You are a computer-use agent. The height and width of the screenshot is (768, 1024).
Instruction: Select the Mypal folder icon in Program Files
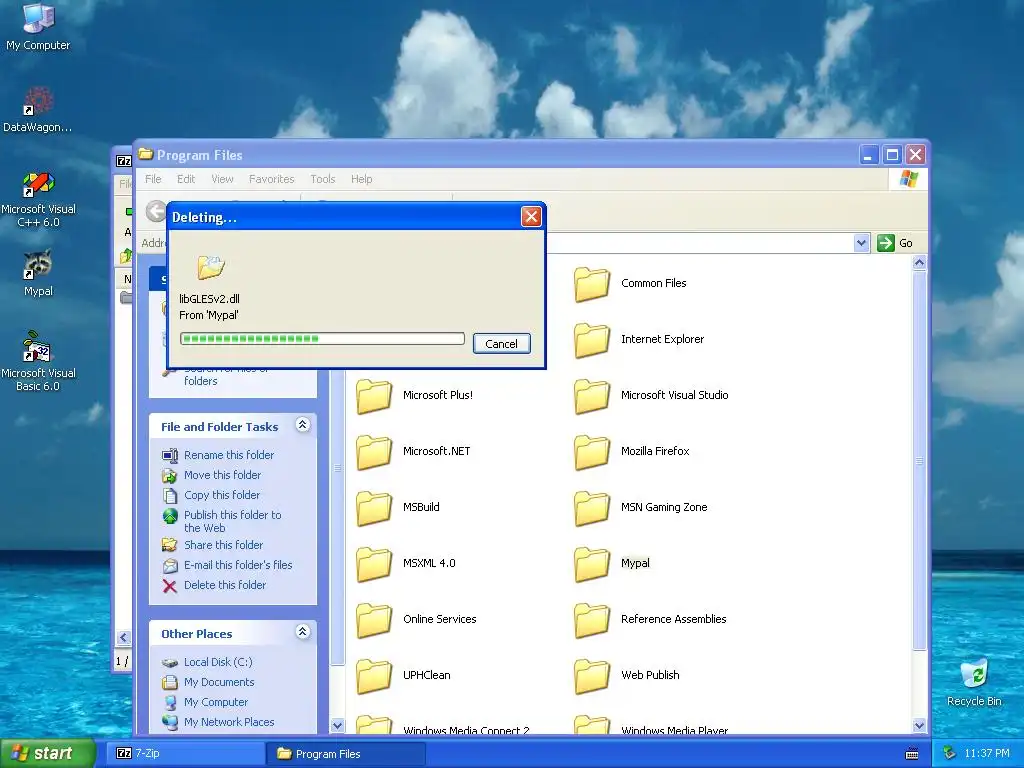(x=592, y=564)
